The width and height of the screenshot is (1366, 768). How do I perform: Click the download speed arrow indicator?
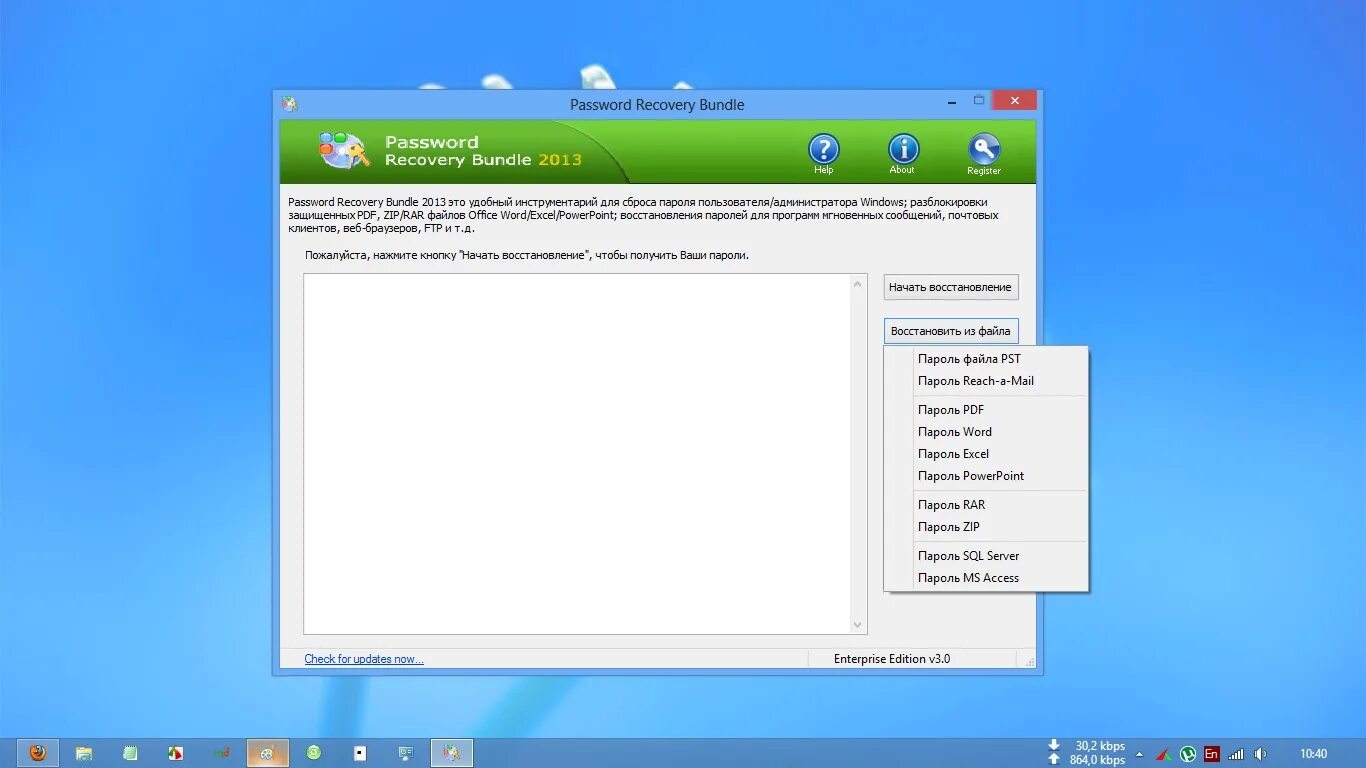1054,746
